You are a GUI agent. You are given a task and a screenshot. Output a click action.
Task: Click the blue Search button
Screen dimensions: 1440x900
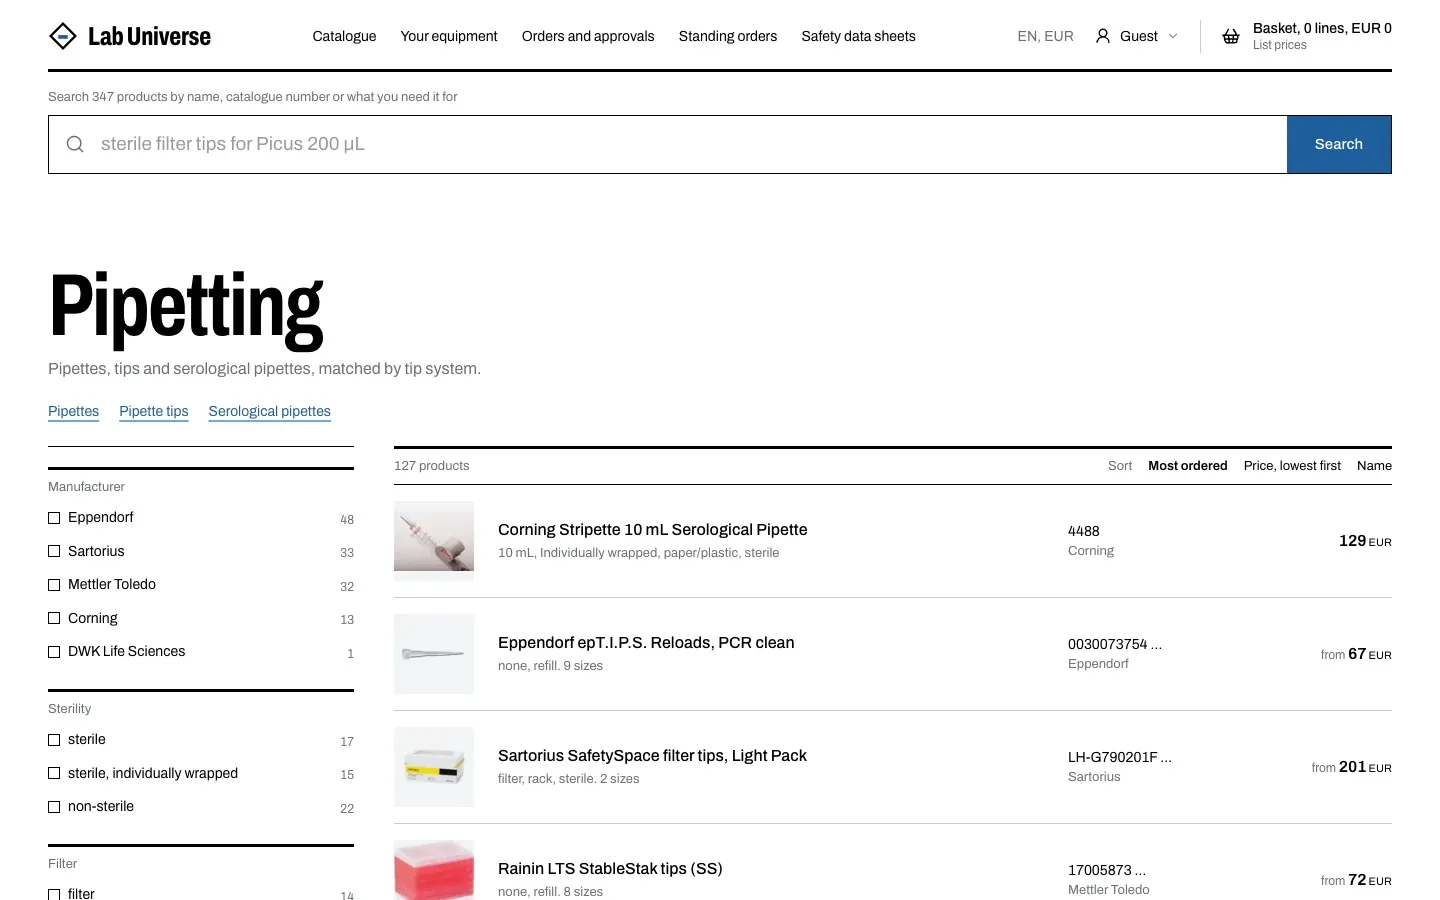[x=1339, y=144]
